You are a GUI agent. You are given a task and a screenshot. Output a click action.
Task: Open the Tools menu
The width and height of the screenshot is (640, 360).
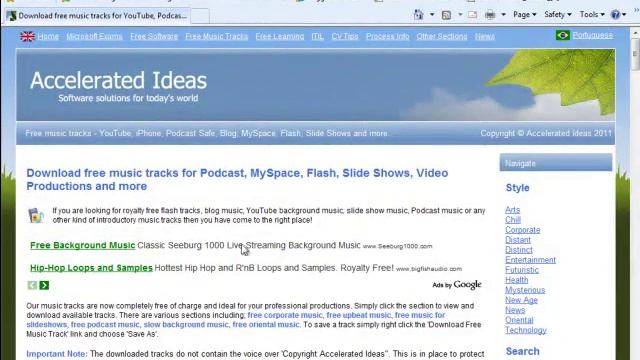592,15
